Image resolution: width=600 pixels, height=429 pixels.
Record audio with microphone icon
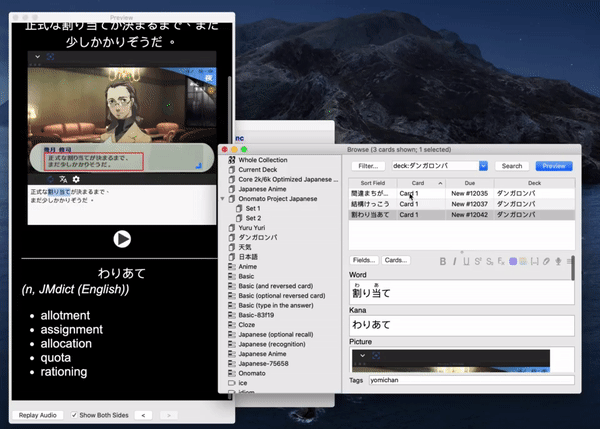[x=558, y=261]
